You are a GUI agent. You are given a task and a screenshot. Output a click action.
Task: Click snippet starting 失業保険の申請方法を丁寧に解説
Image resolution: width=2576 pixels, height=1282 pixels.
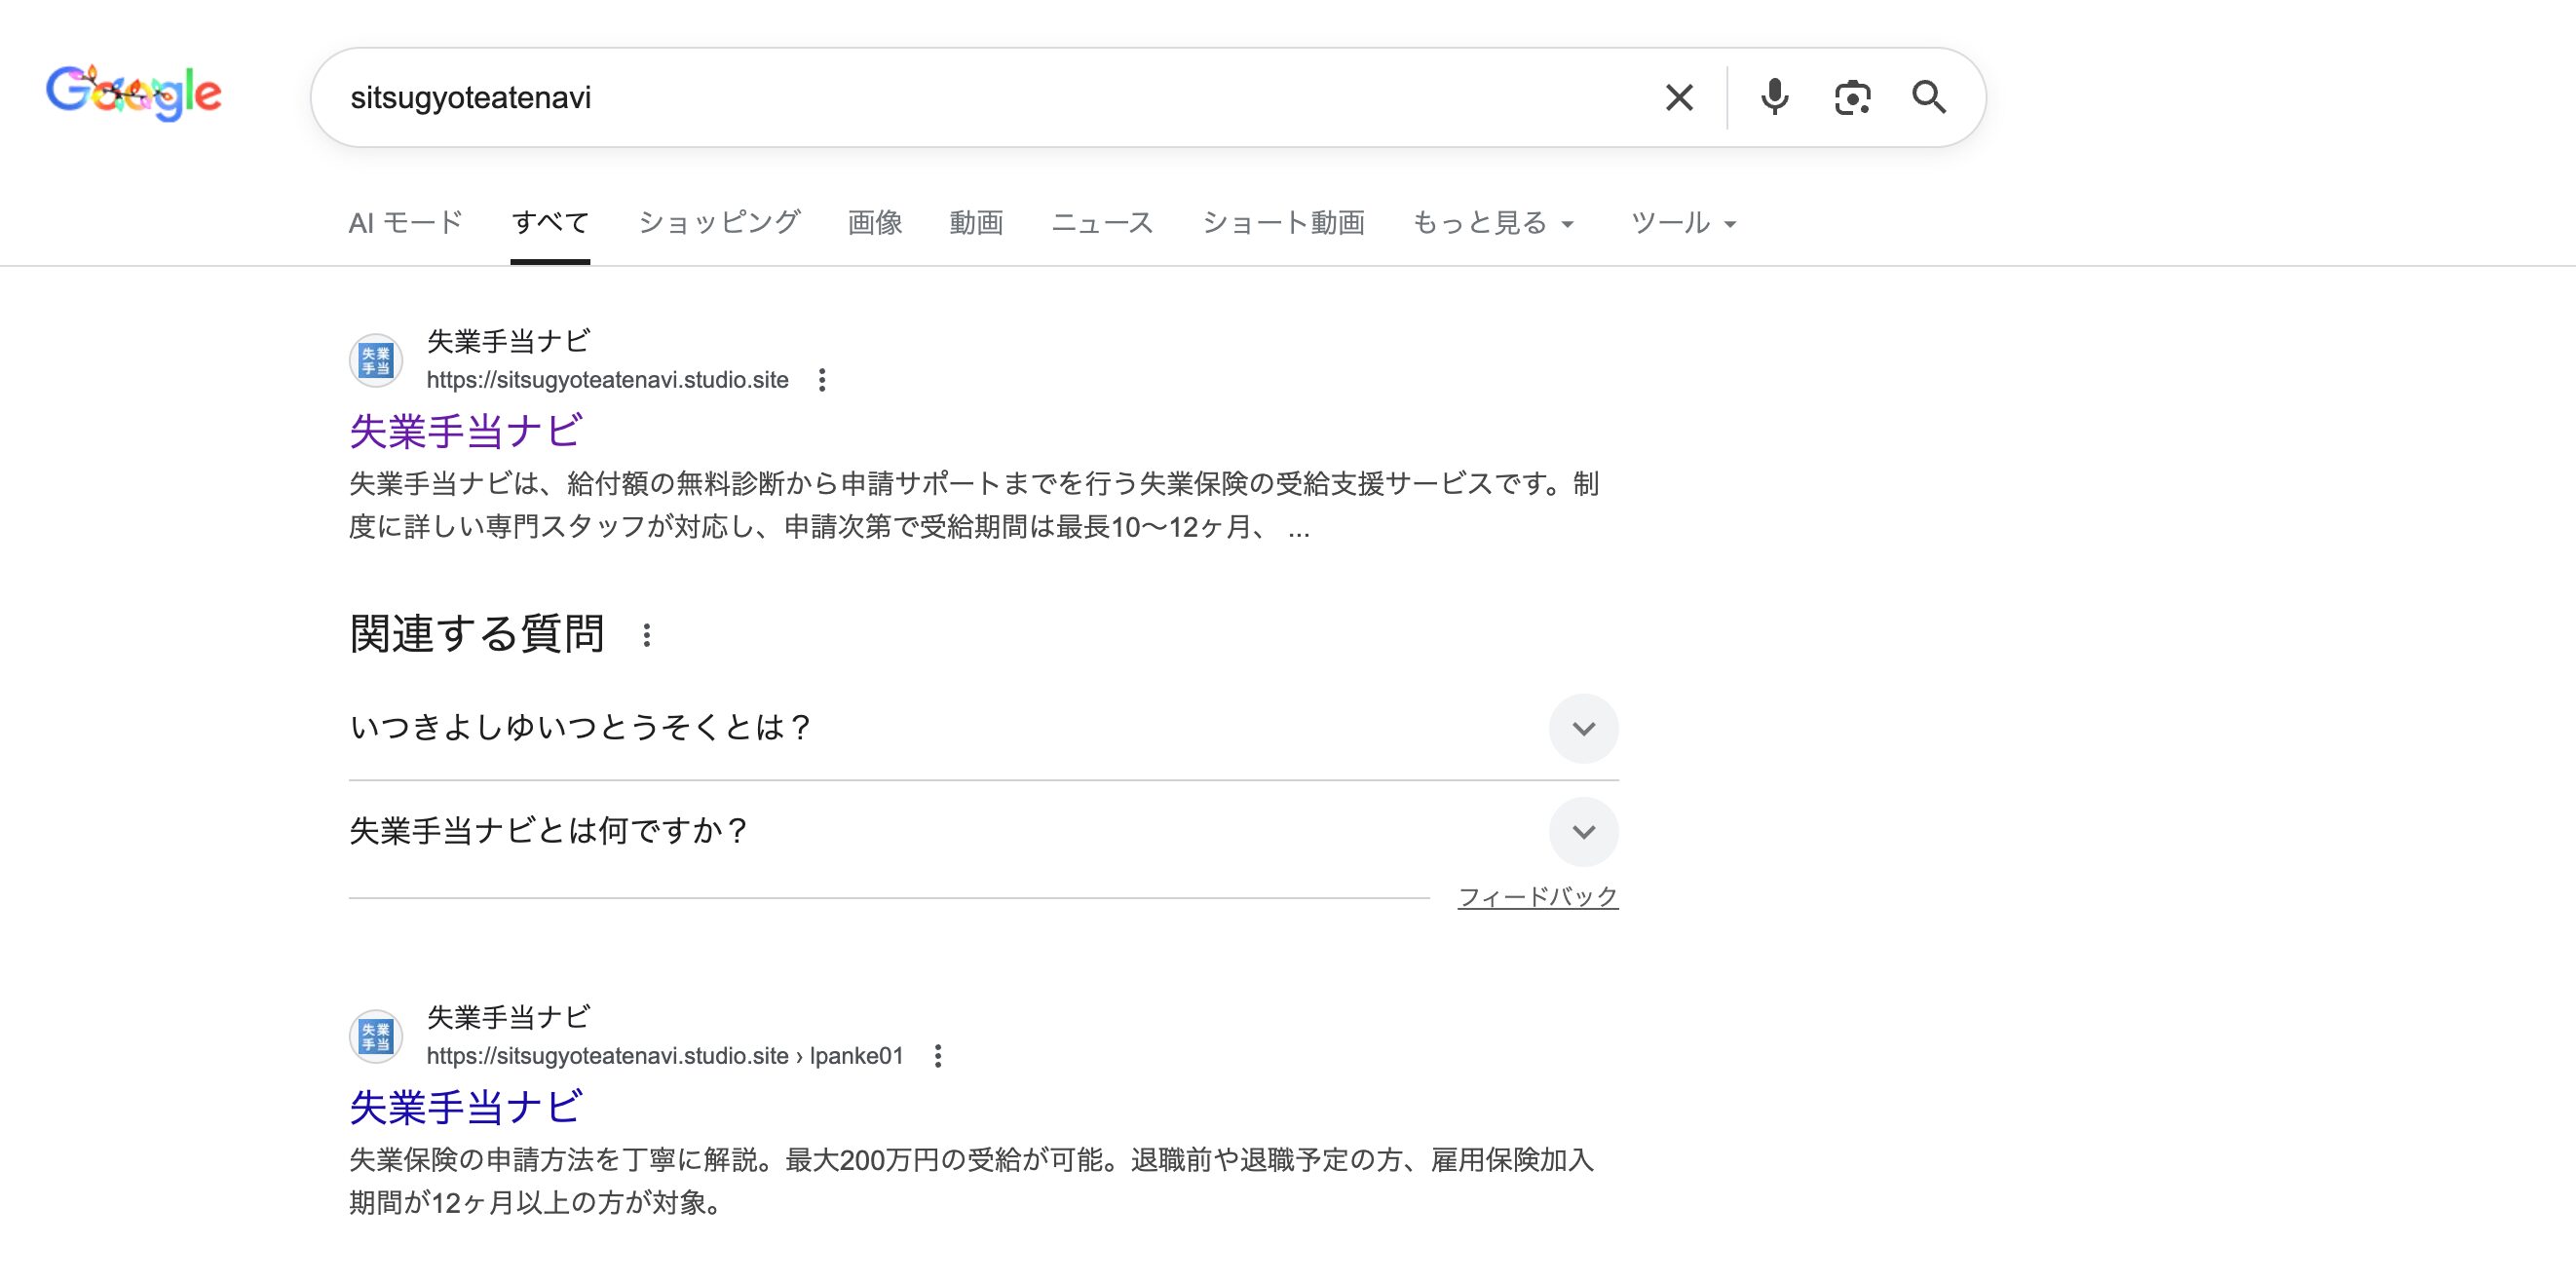(x=971, y=1181)
